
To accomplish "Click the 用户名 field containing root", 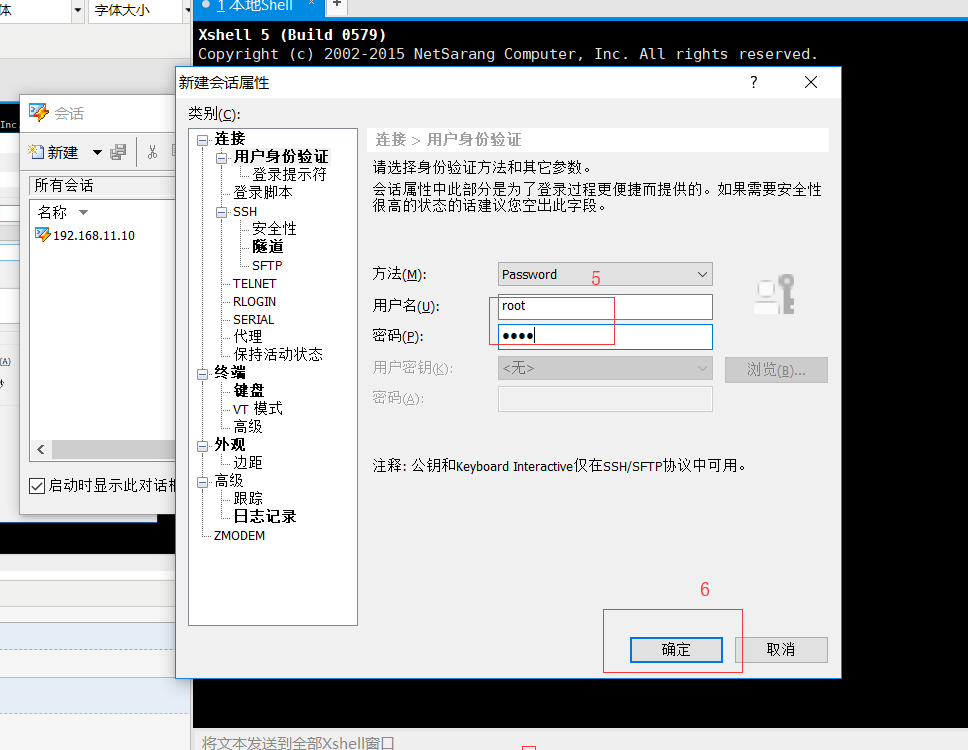I will (x=605, y=306).
